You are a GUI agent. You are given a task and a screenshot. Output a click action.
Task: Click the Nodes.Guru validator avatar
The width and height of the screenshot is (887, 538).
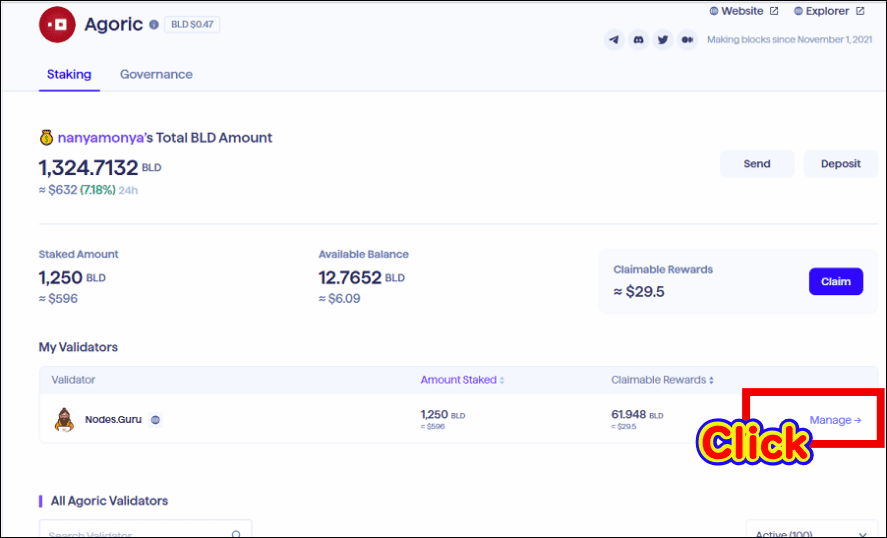pyautogui.click(x=64, y=419)
